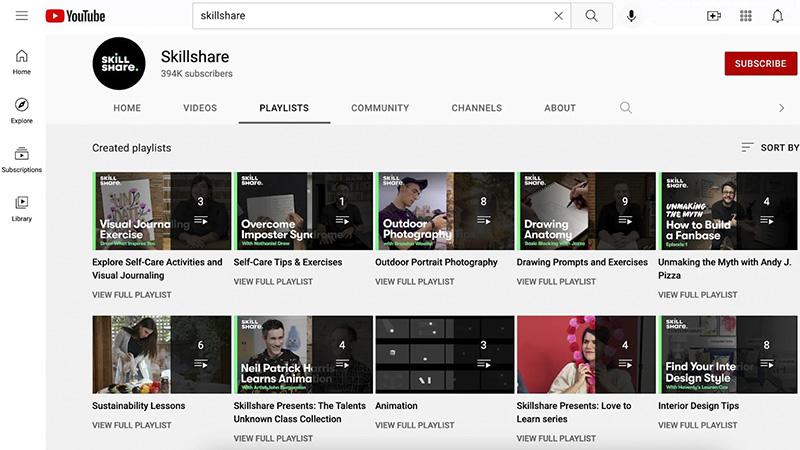Open the Sort By menu
The image size is (800, 450).
click(770, 147)
